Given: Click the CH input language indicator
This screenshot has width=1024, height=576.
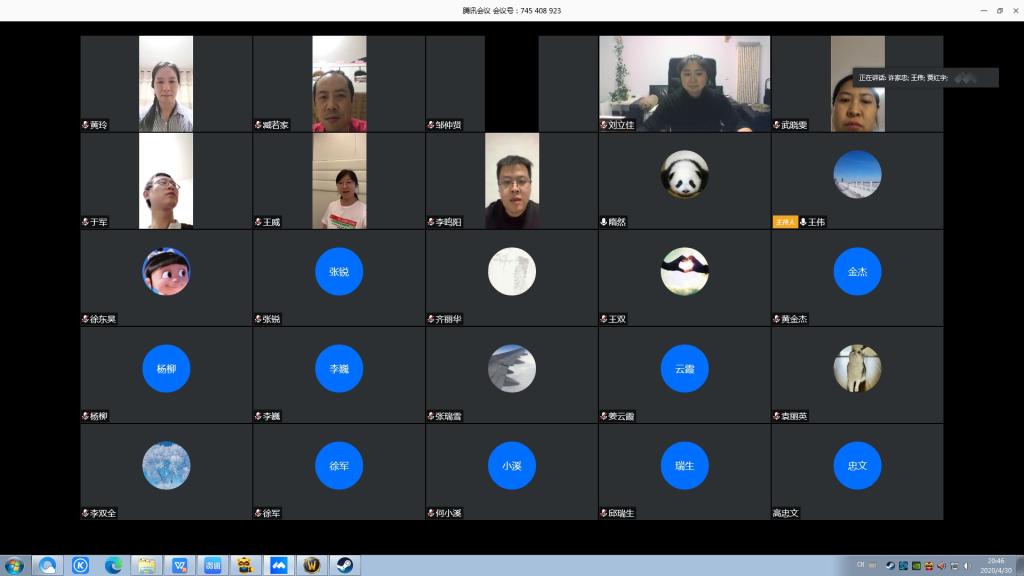Looking at the screenshot, I should click(x=860, y=566).
